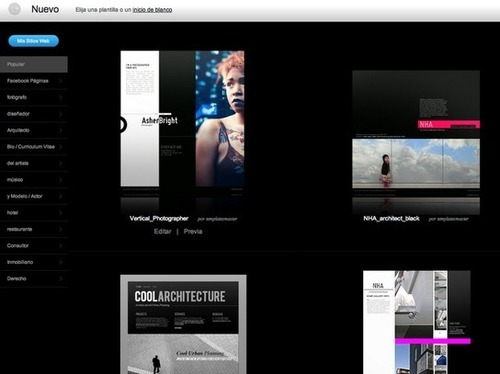Viewport: 500px width, 374px height.
Task: Select the NHA_architect_black template thumbnail
Action: (416, 143)
